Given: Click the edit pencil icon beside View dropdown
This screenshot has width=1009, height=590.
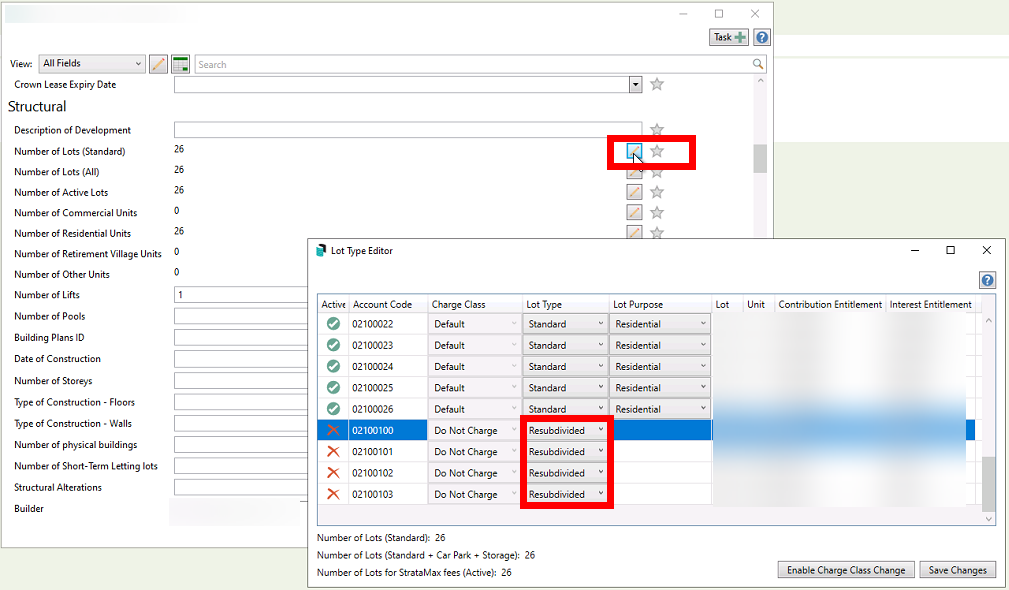Looking at the screenshot, I should pyautogui.click(x=158, y=64).
